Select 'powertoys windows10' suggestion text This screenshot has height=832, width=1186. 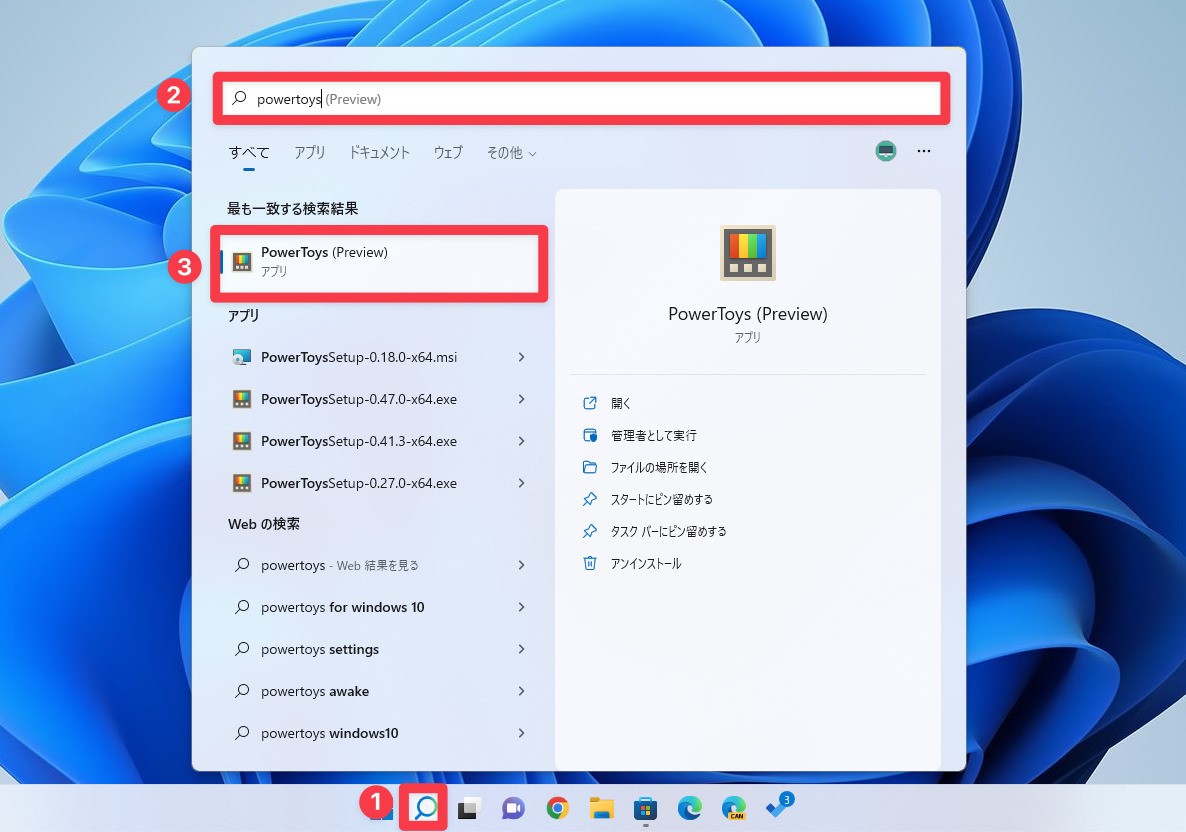(x=329, y=733)
